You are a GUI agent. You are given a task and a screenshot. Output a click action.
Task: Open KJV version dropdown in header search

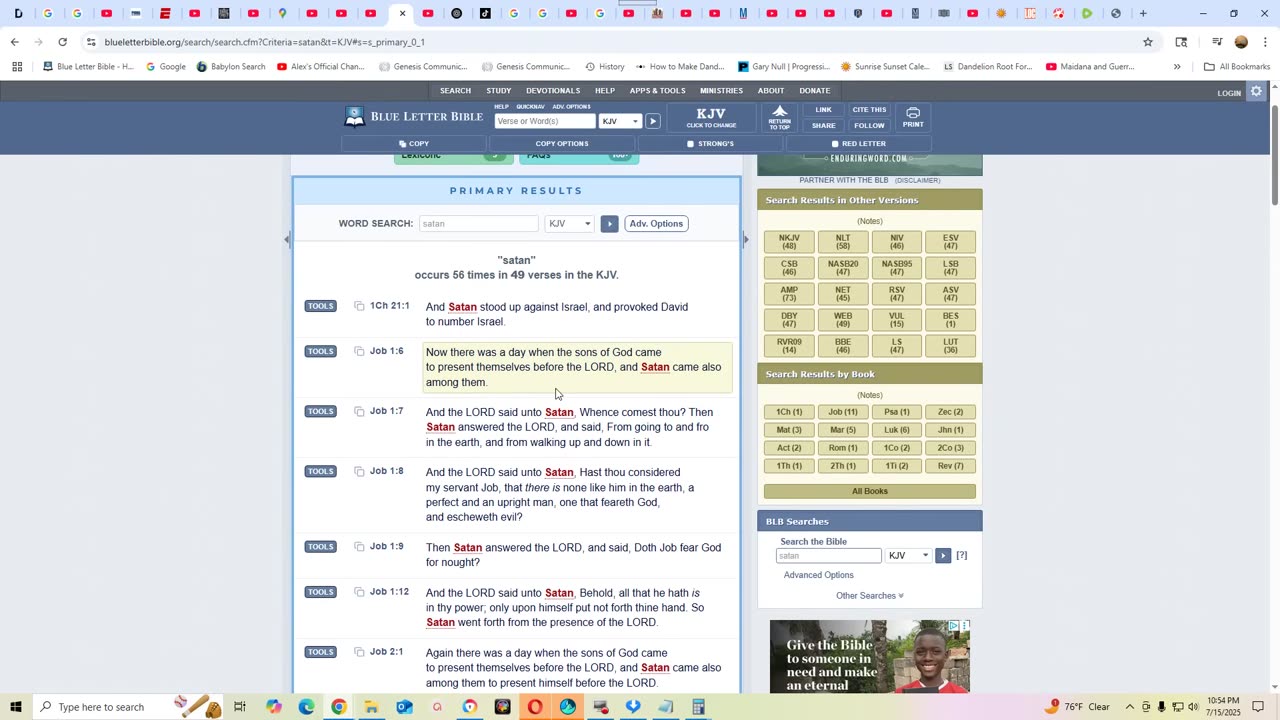point(620,121)
